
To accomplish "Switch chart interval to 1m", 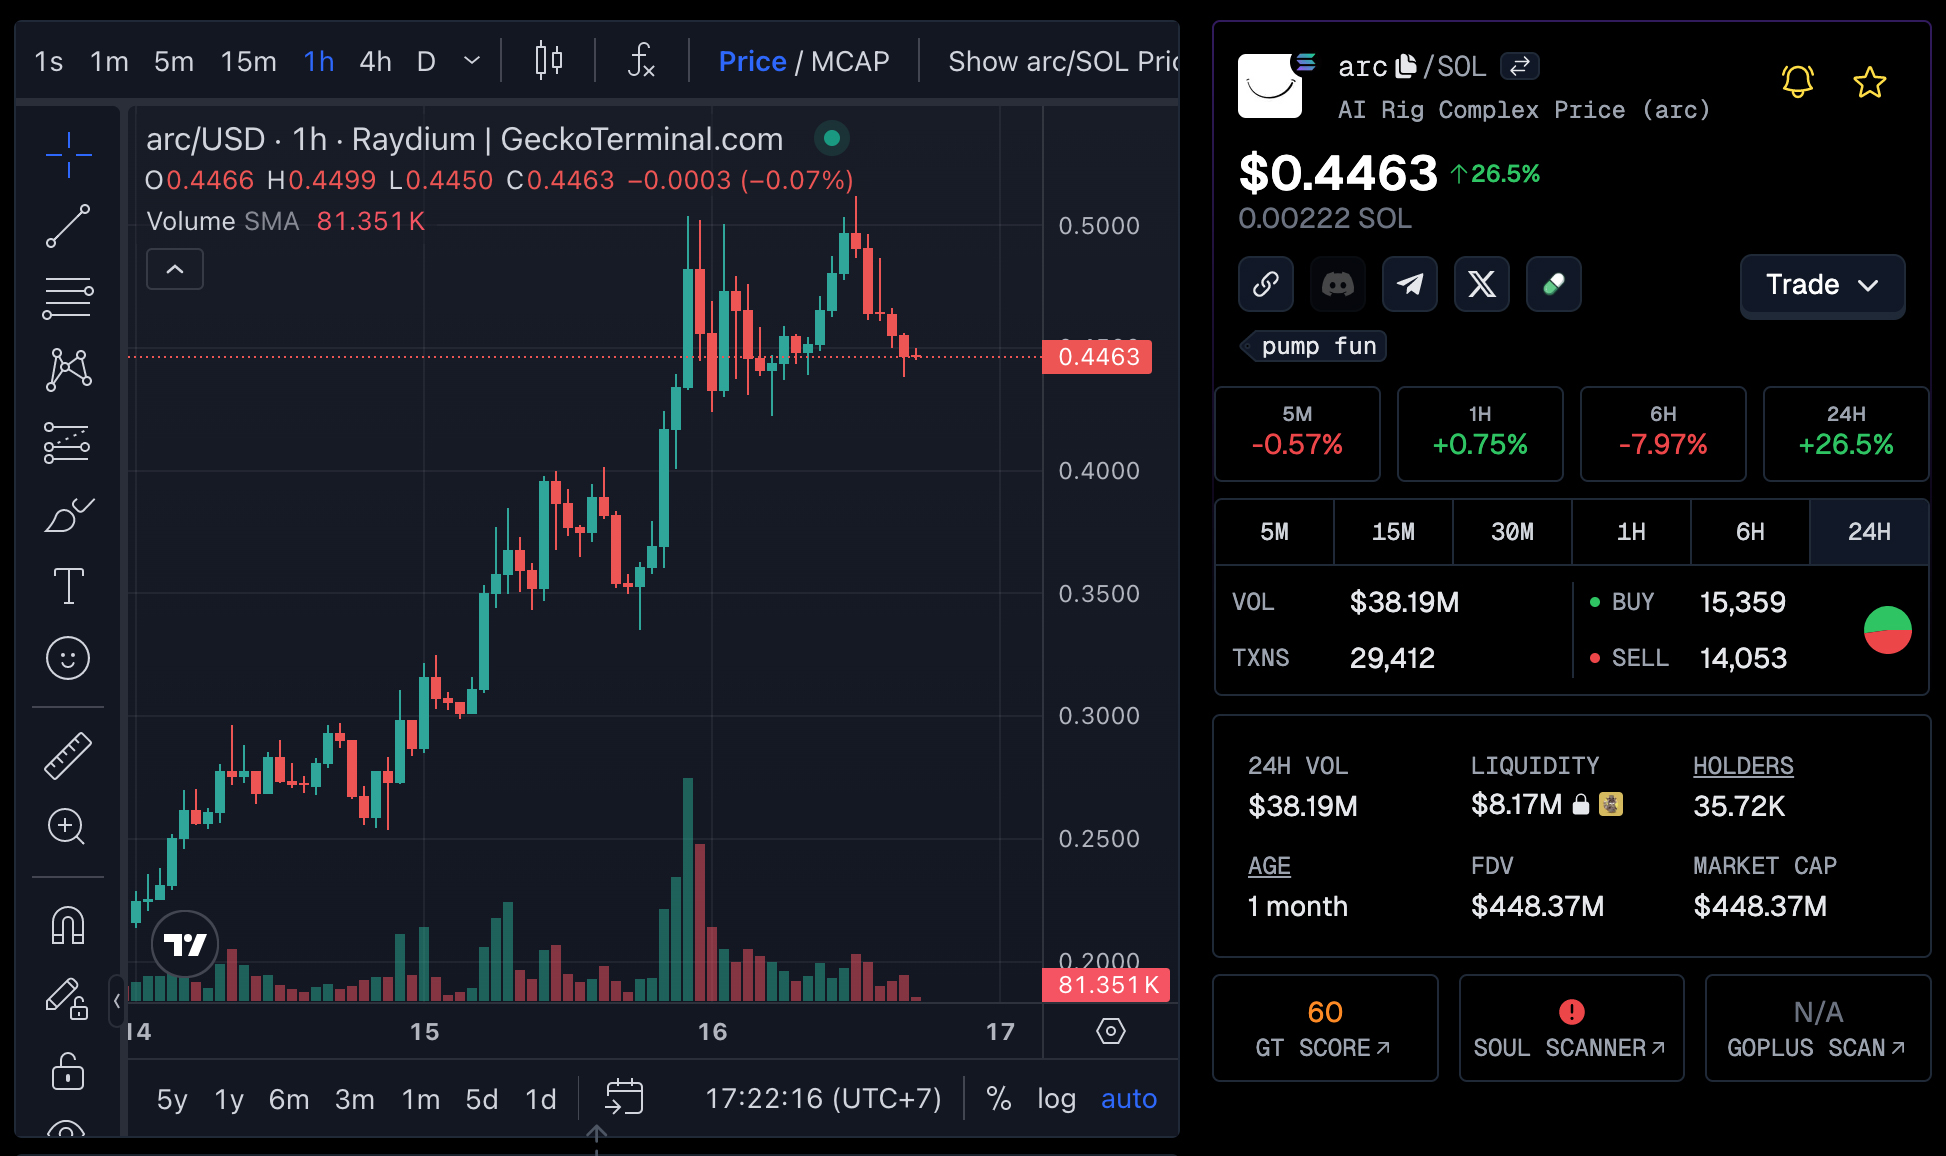I will tap(109, 61).
